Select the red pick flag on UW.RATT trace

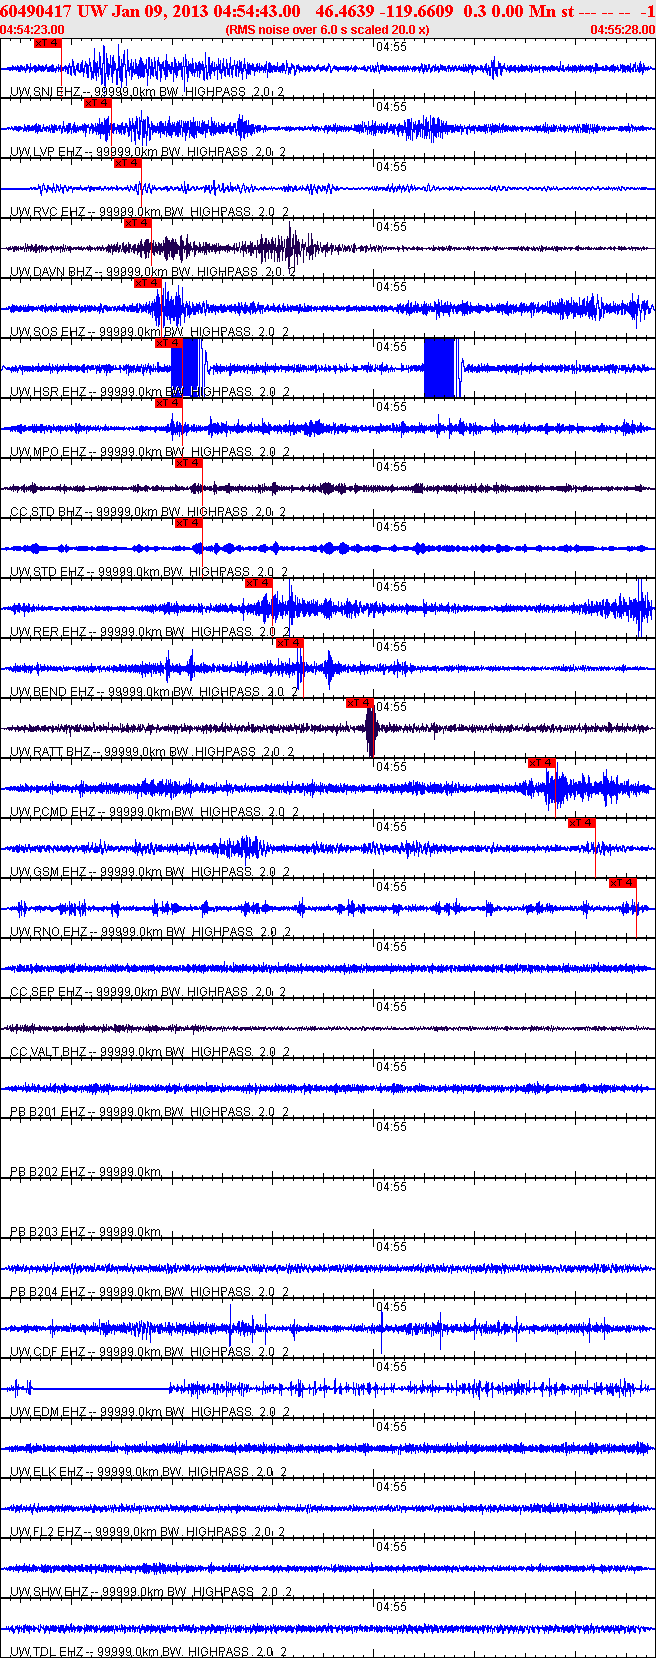[359, 703]
